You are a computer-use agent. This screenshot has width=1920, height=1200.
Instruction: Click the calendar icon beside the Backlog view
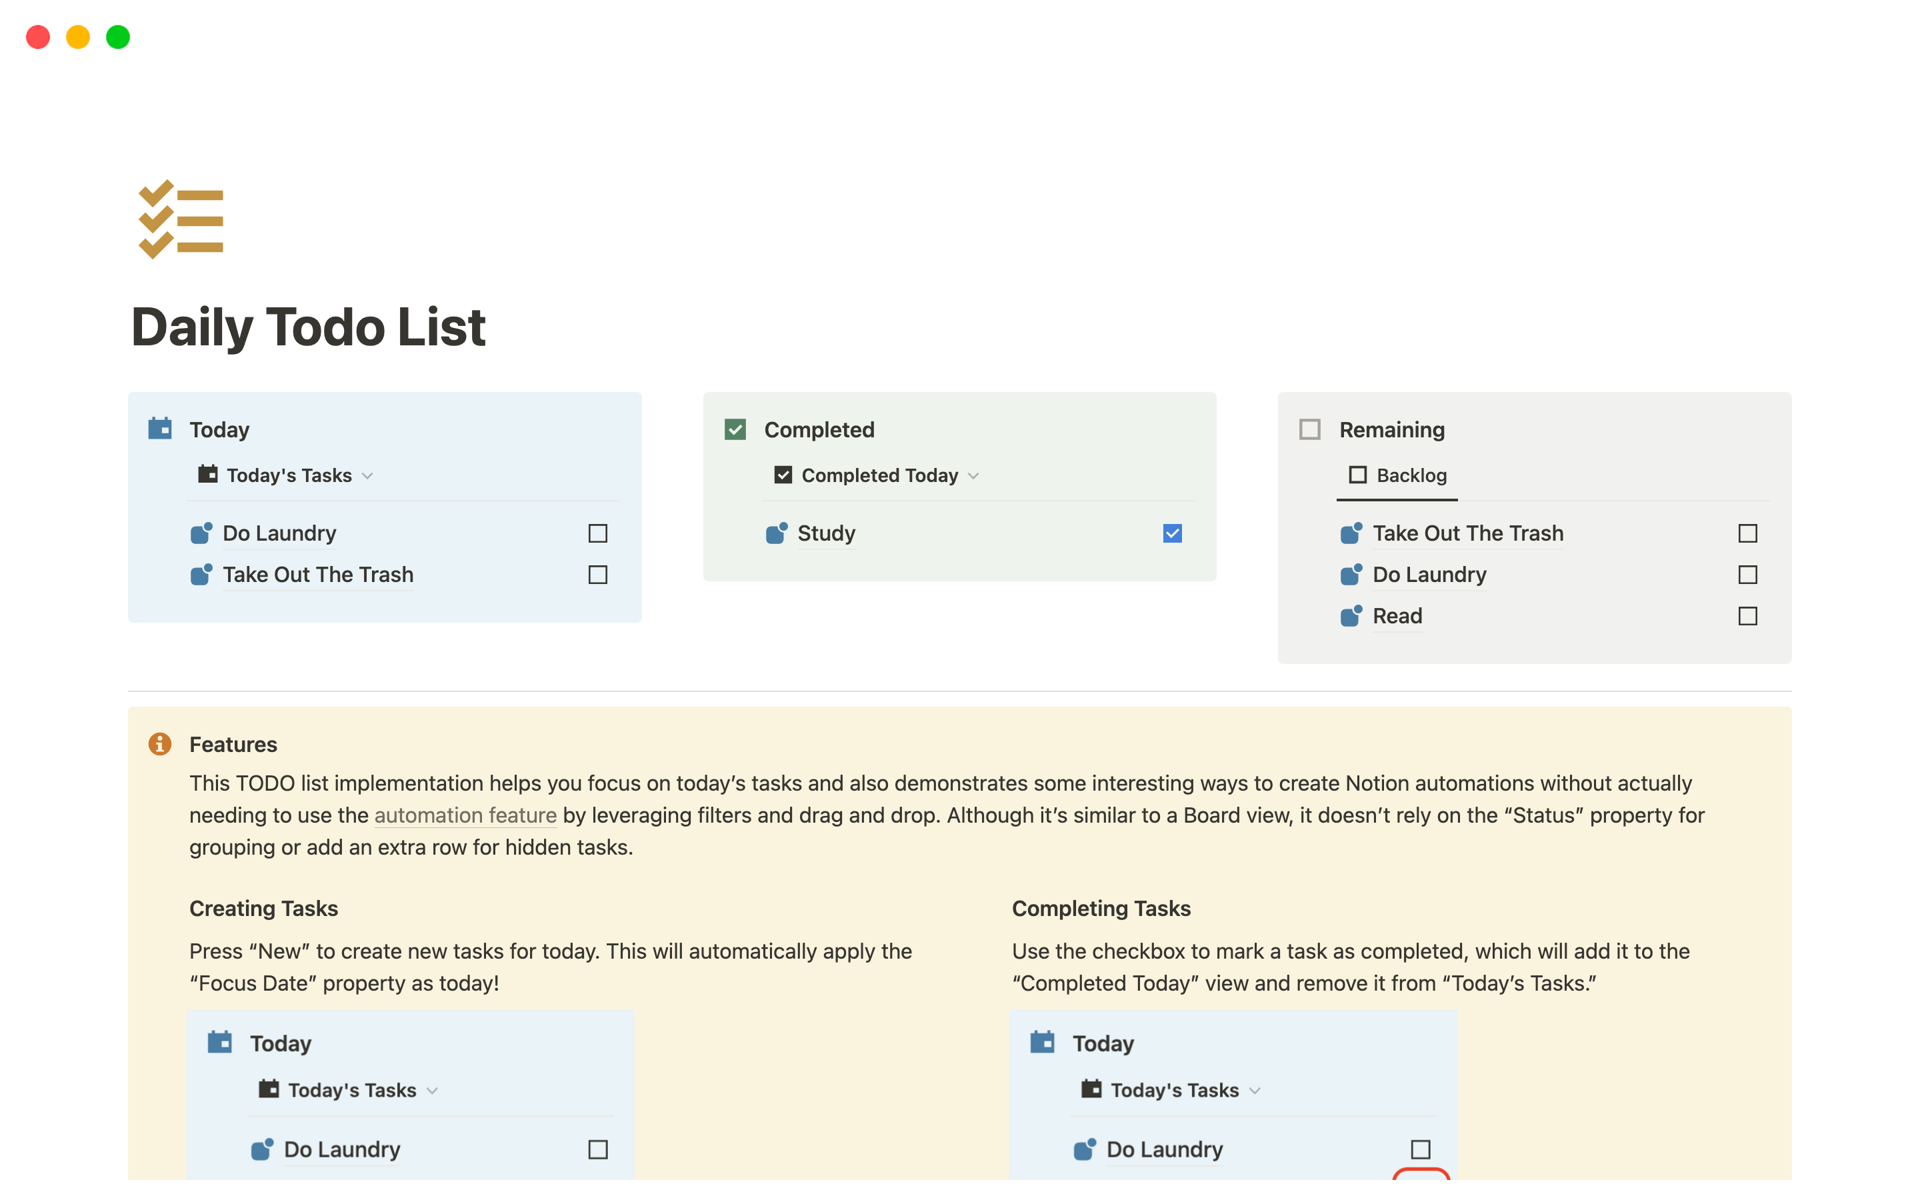1357,475
